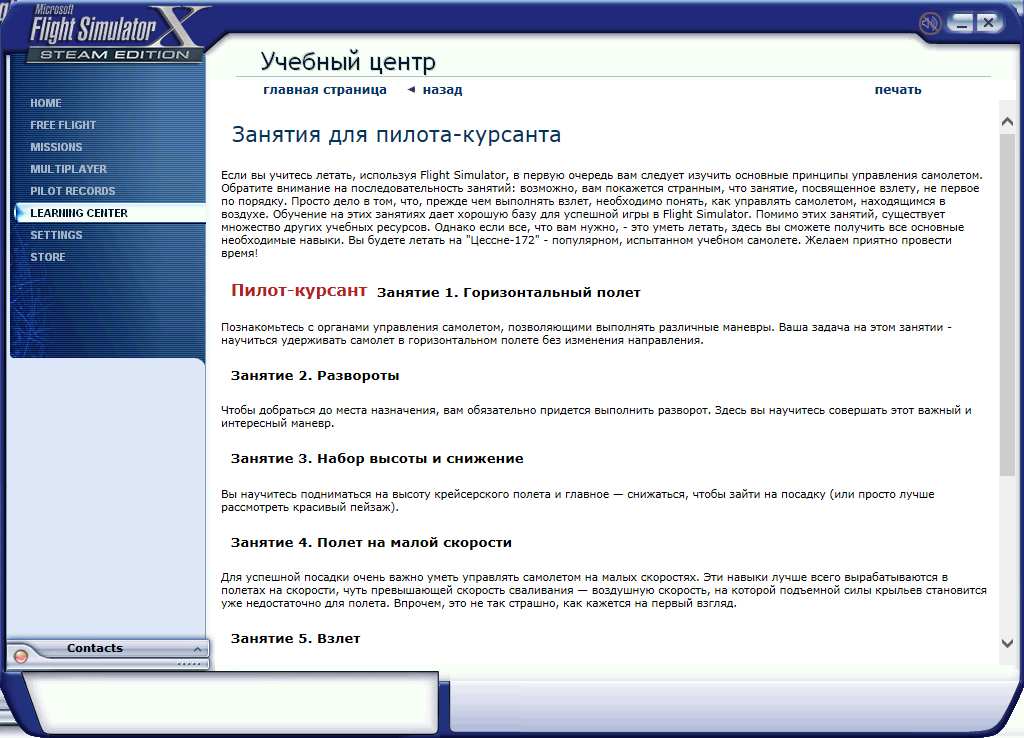The width and height of the screenshot is (1024, 738).
Task: Click the red Contacts status indicator
Action: 21,656
